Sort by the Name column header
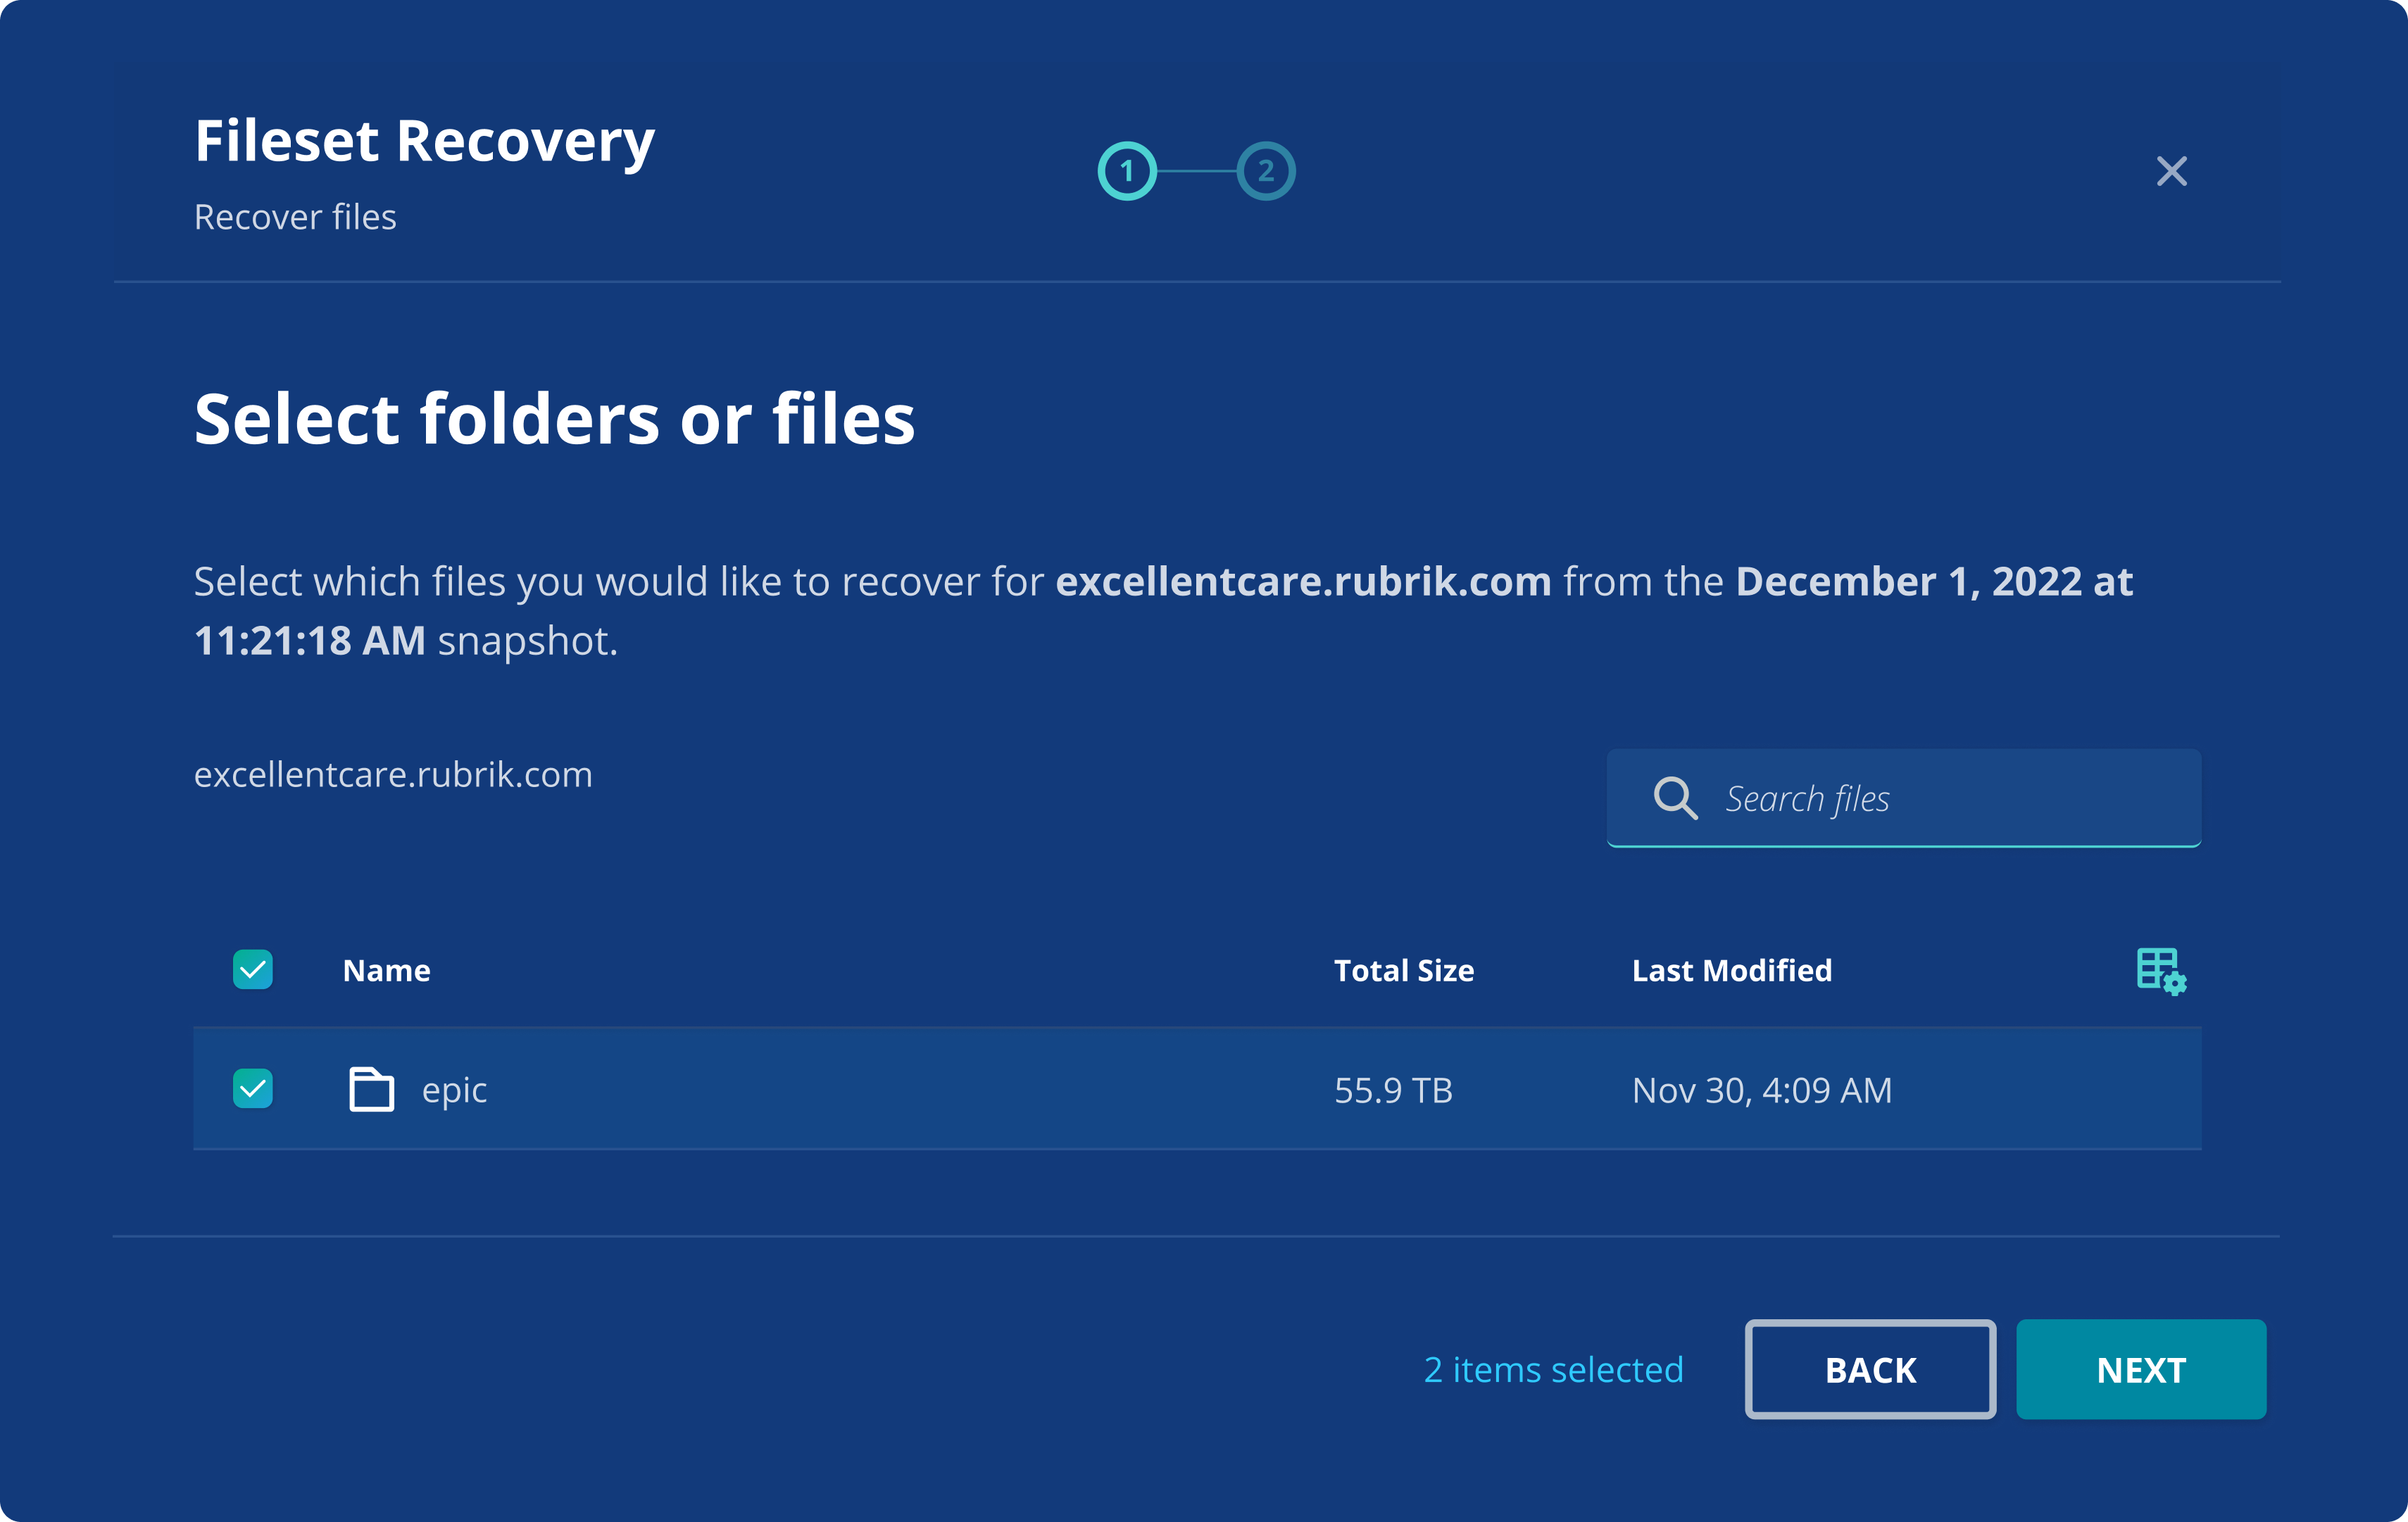Viewport: 2408px width, 1522px height. coord(386,970)
